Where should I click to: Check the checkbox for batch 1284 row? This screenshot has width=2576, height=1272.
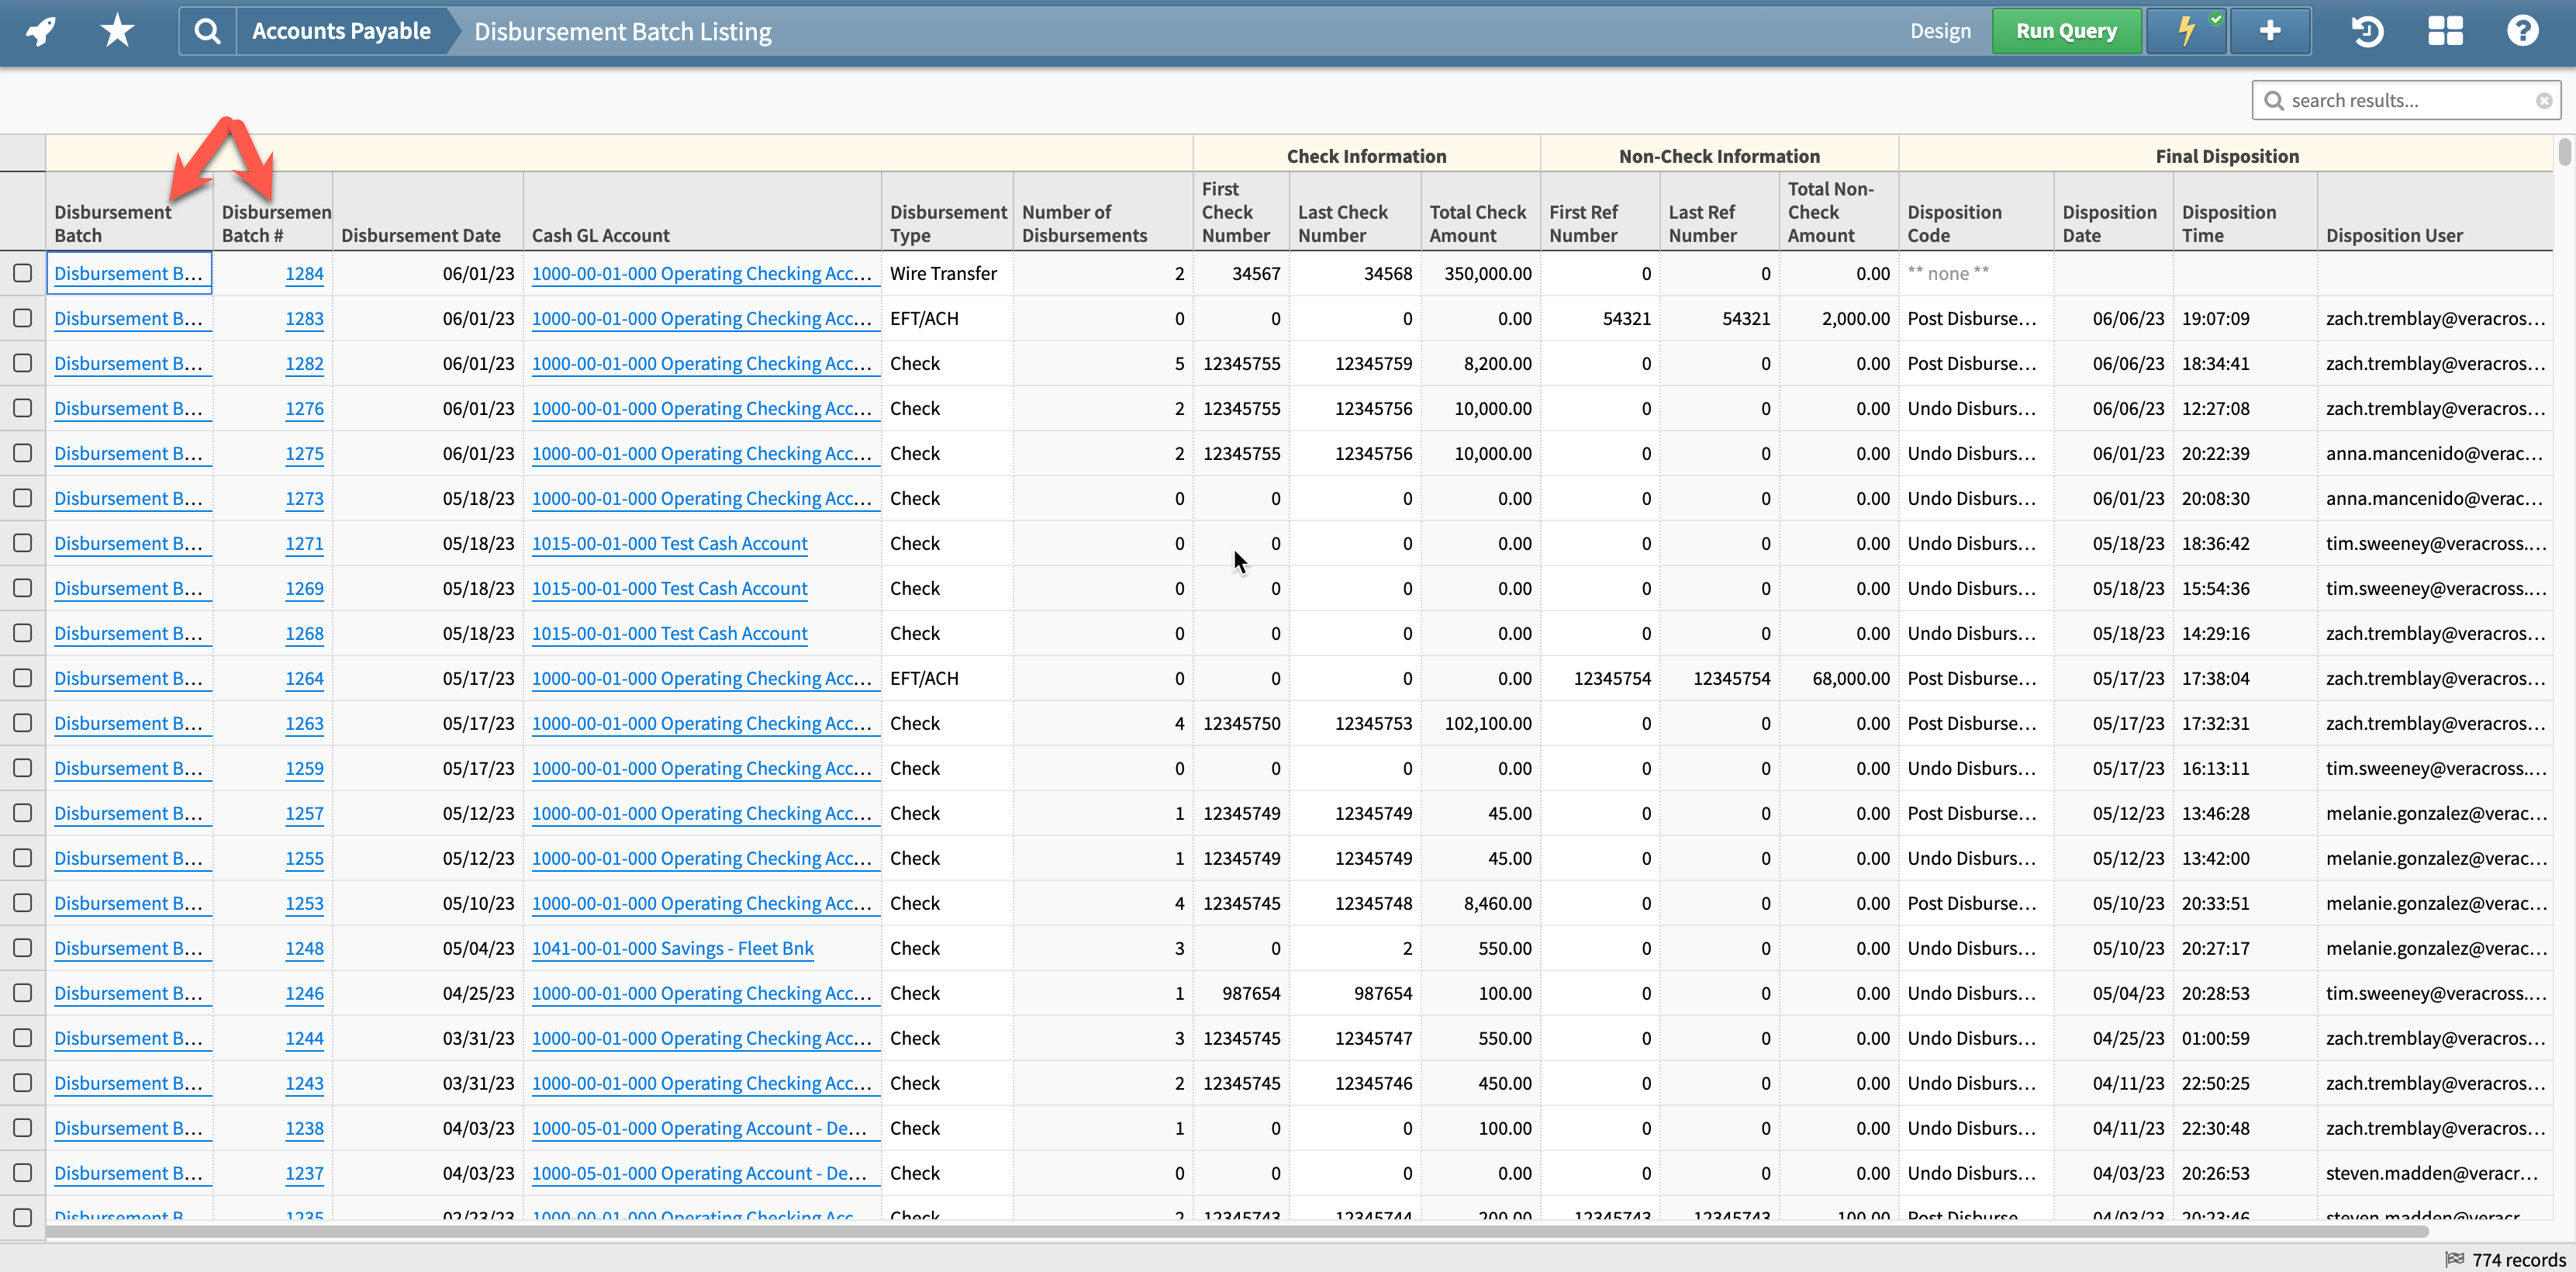pos(23,272)
